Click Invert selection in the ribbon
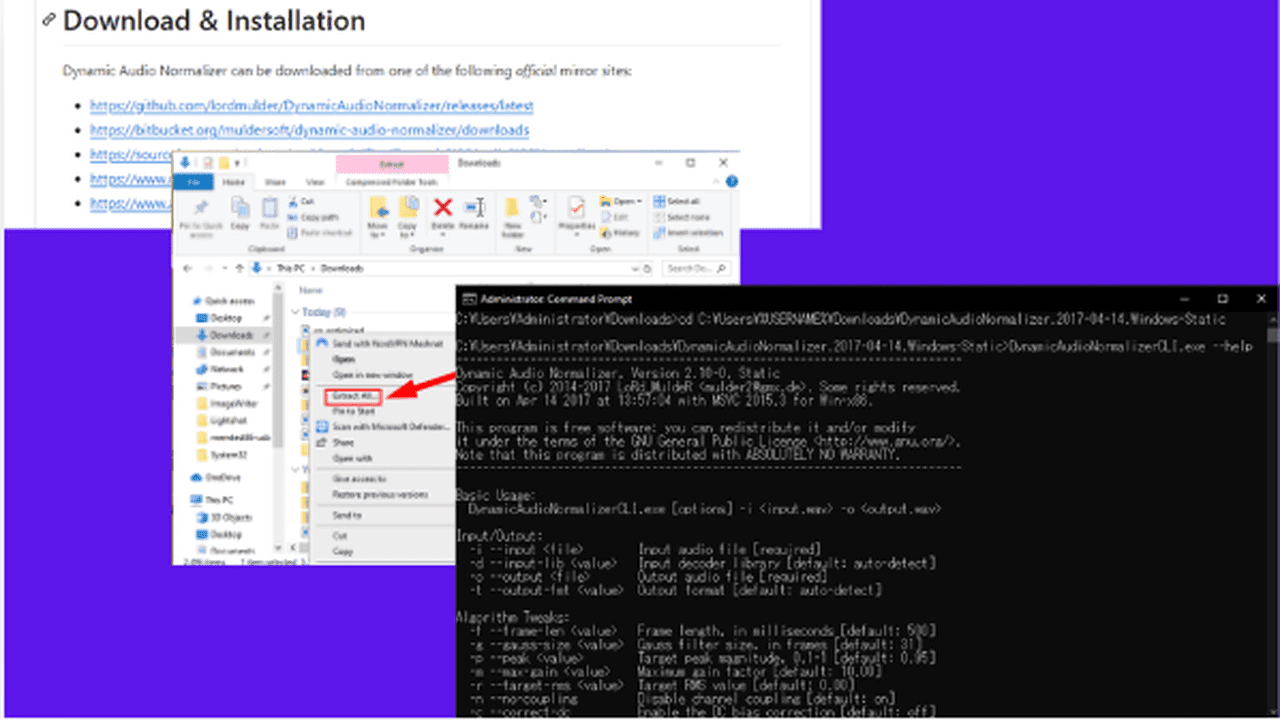This screenshot has width=1280, height=720. click(688, 232)
